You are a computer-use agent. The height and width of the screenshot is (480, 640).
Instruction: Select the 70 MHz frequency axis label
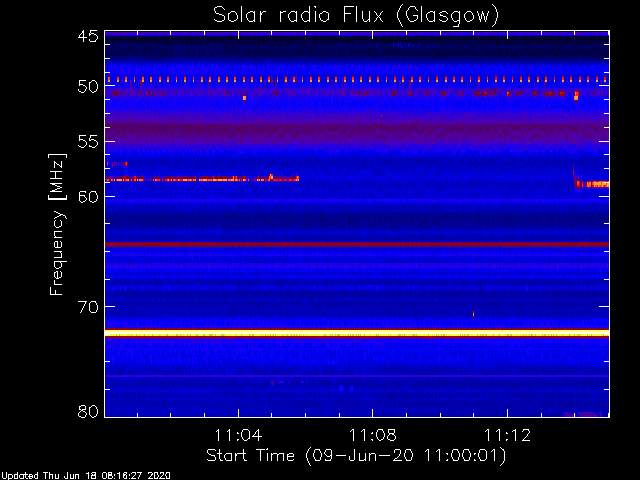click(x=88, y=307)
